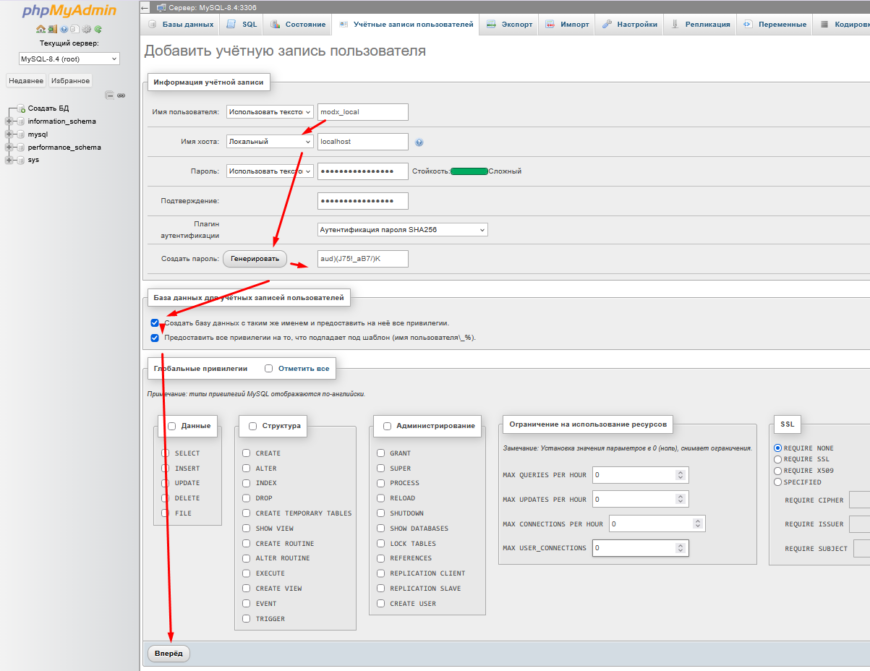
Task: Click the password confirmation field
Action: pos(363,201)
